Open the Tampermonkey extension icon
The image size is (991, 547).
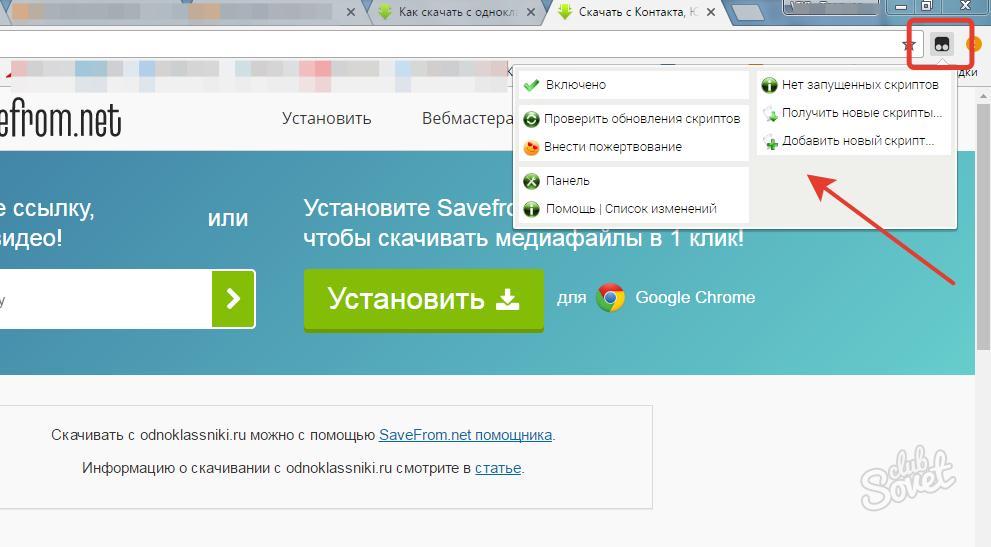(942, 45)
